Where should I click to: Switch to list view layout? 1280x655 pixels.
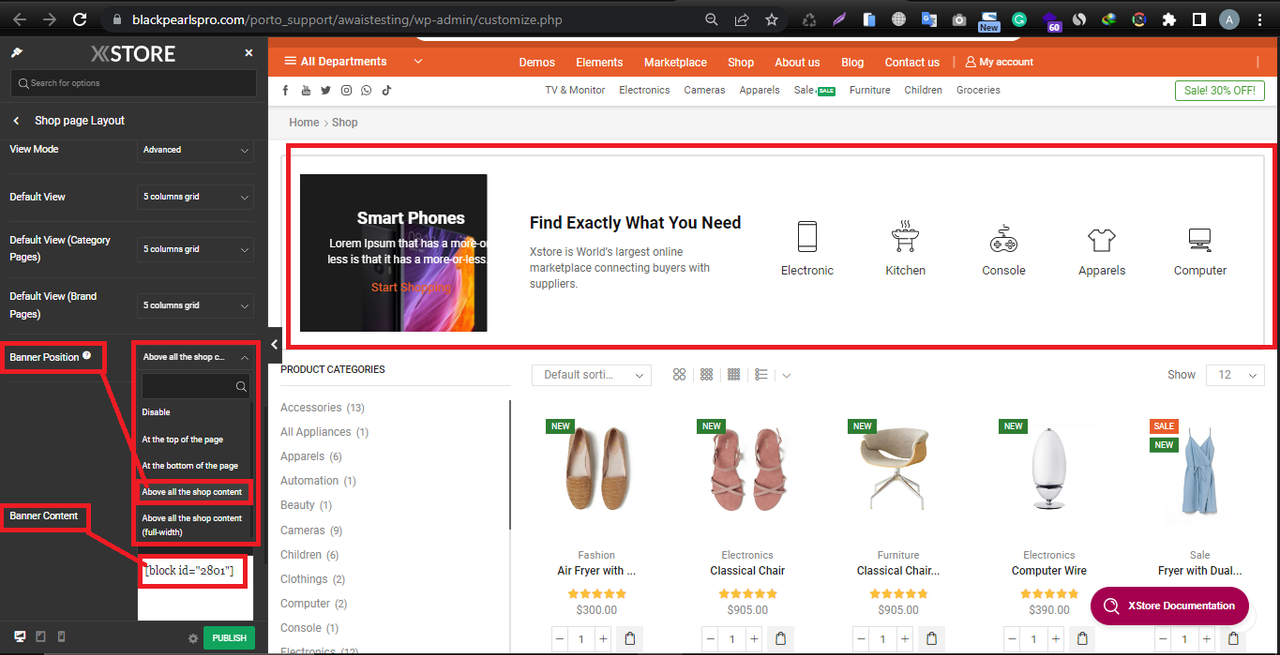(x=761, y=374)
